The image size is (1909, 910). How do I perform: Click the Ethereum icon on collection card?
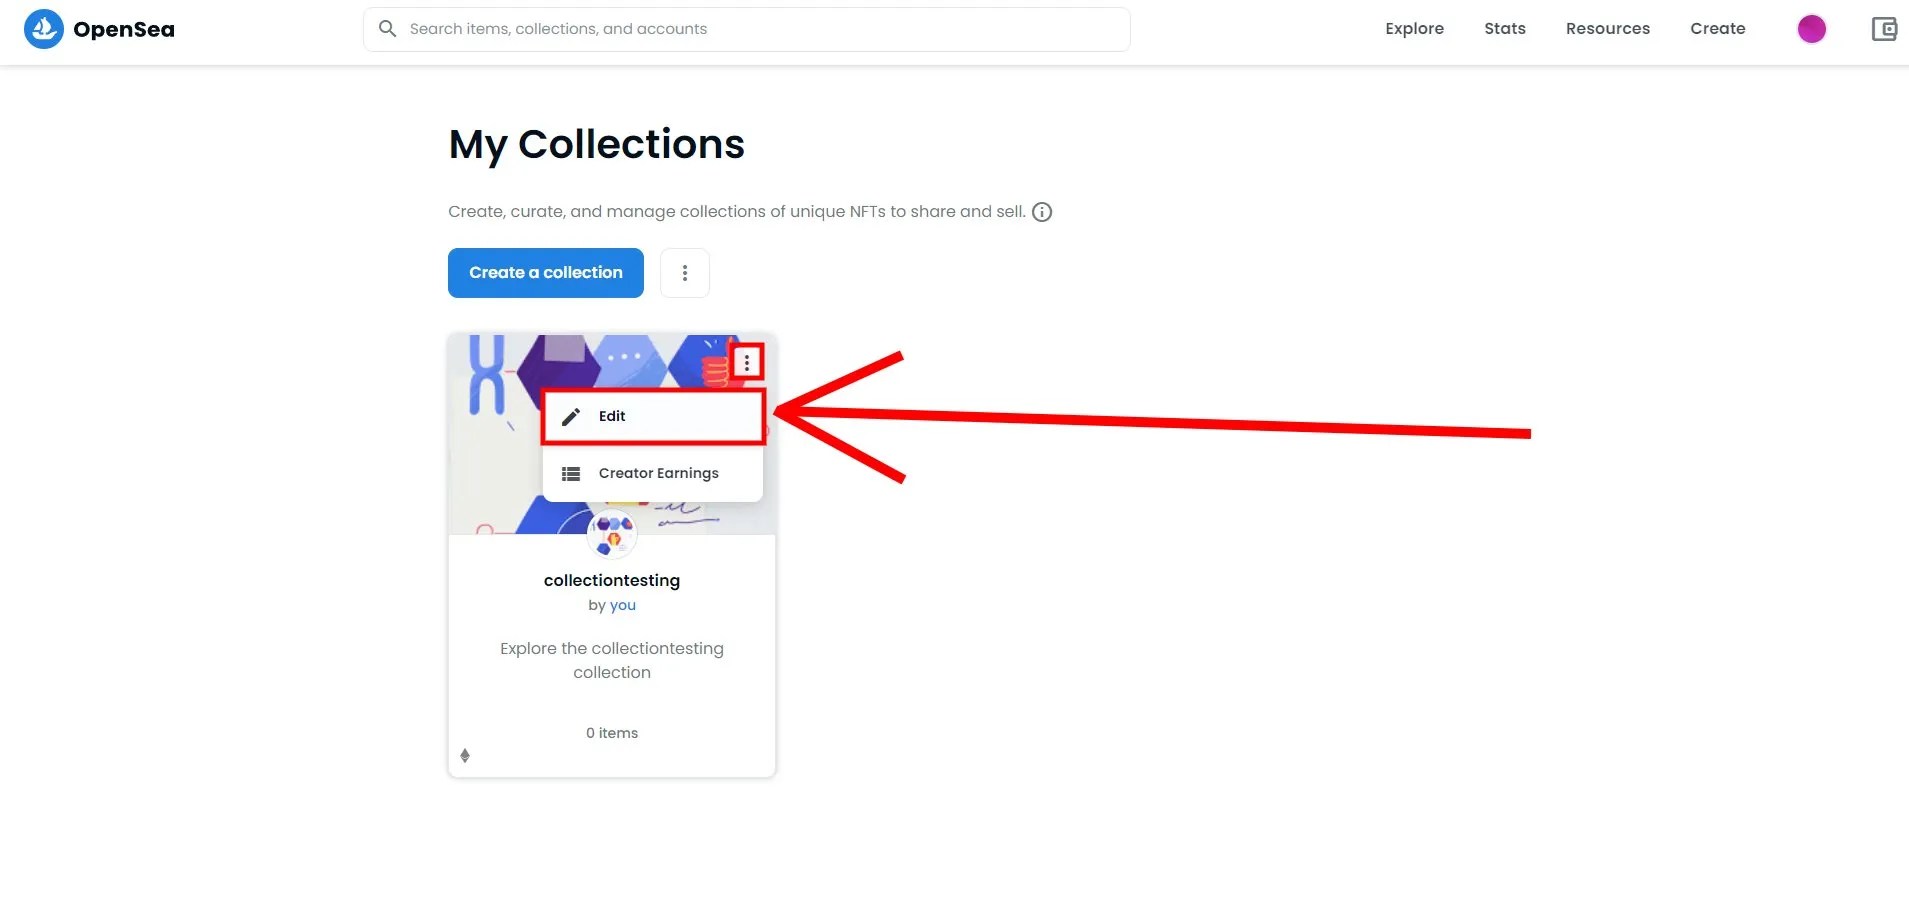tap(465, 756)
